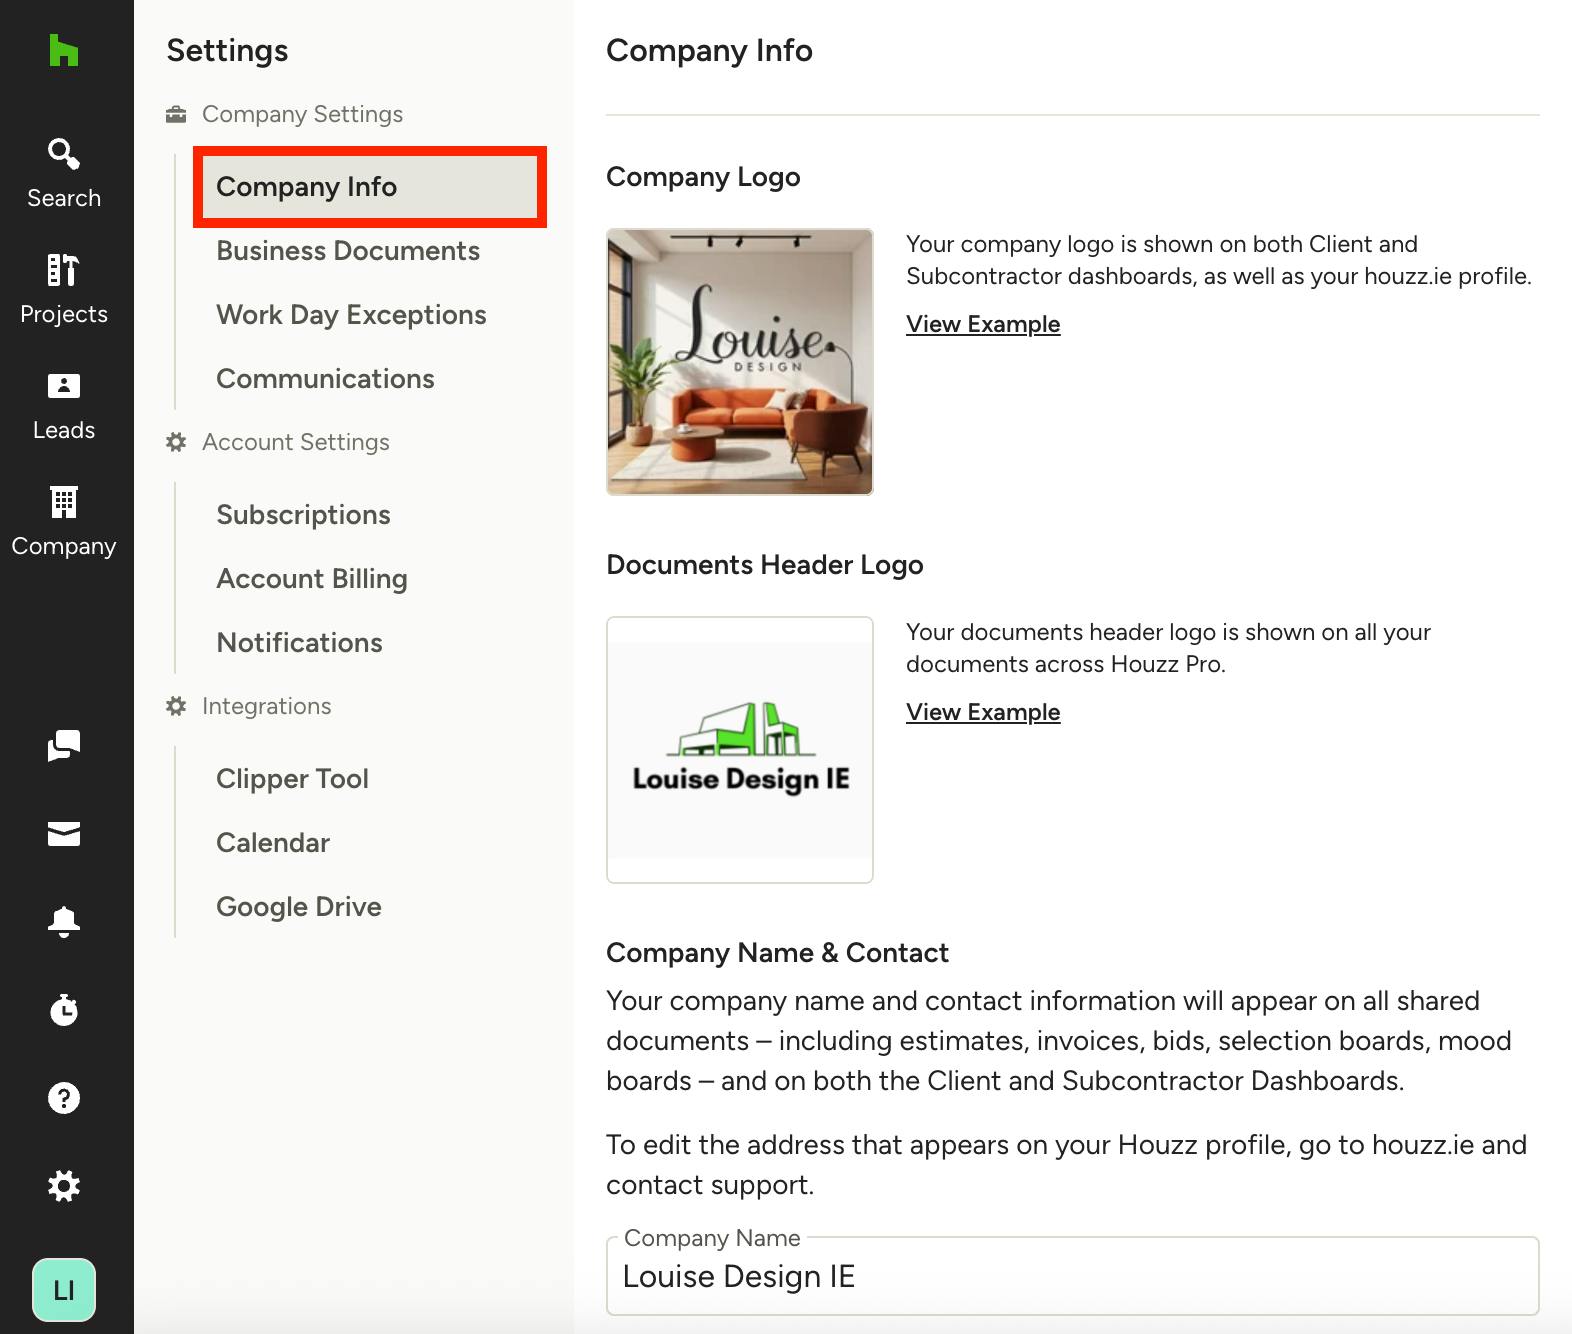1572x1334 pixels.
Task: Open Work Day Exceptions settings
Action: click(x=351, y=315)
